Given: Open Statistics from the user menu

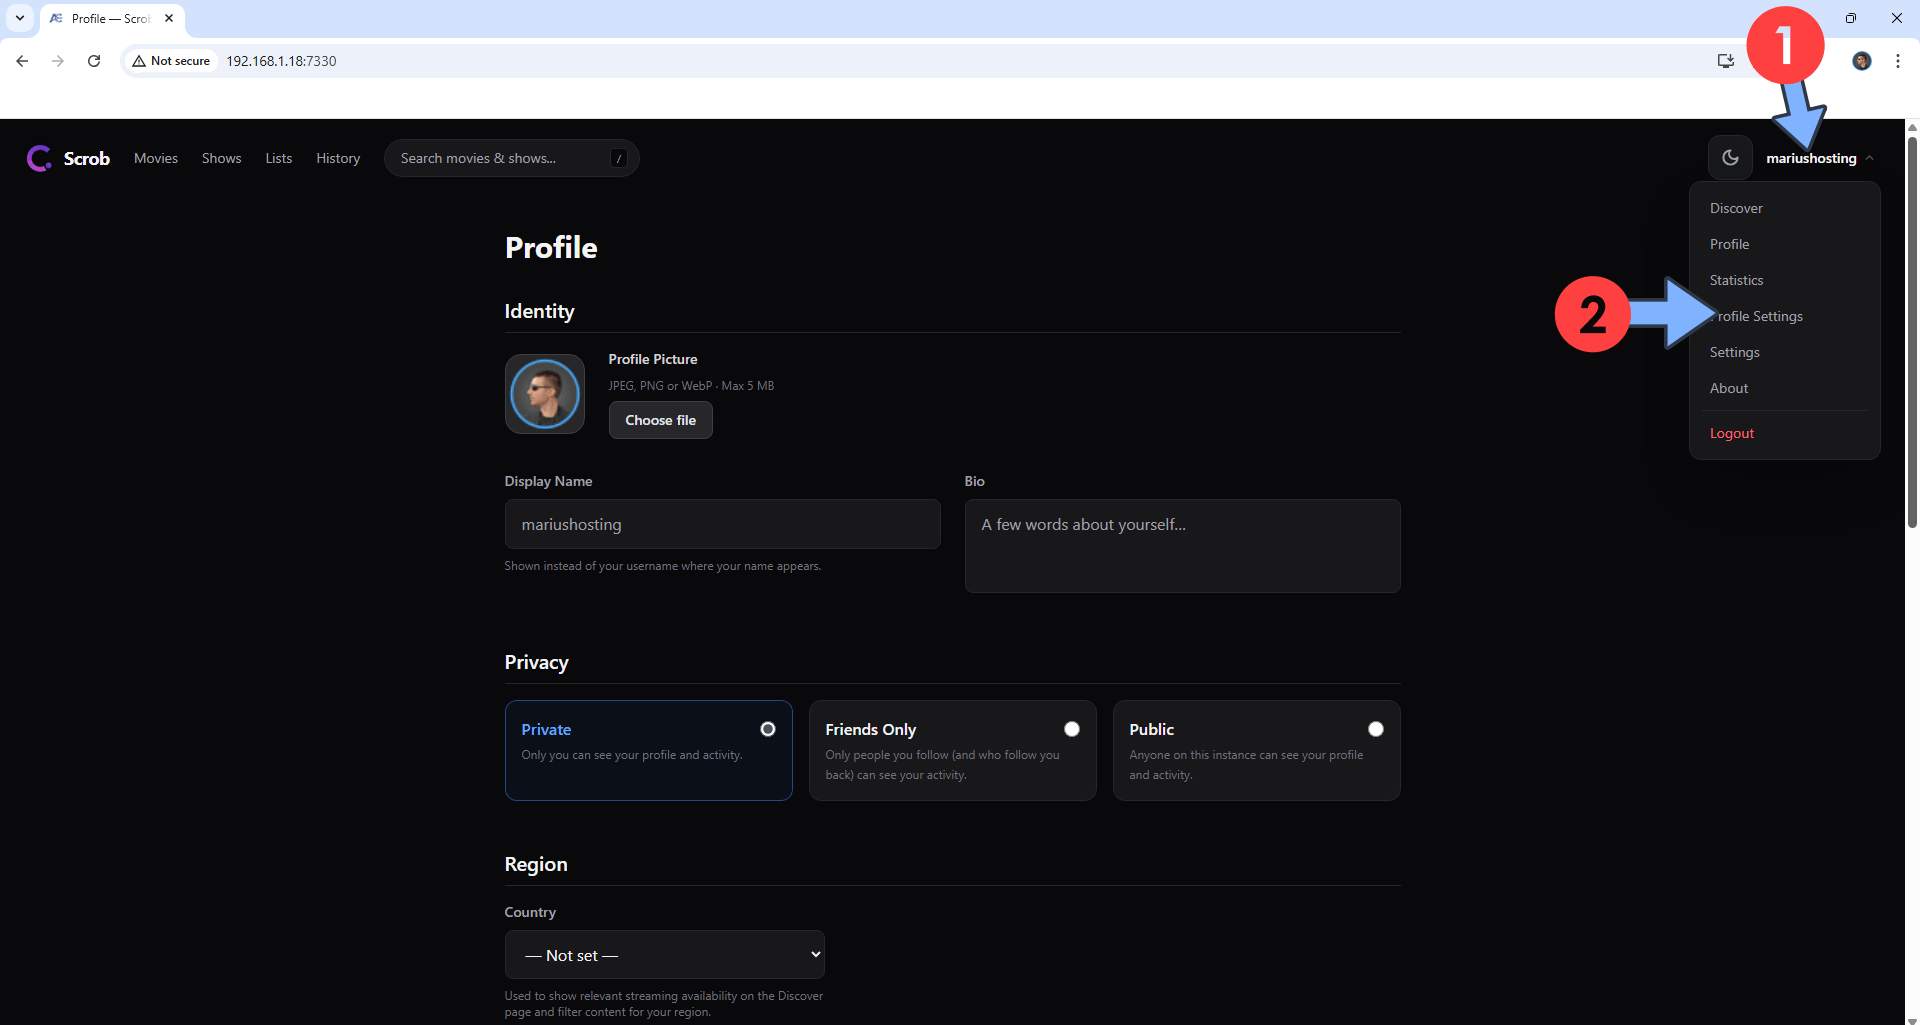Looking at the screenshot, I should [1736, 280].
